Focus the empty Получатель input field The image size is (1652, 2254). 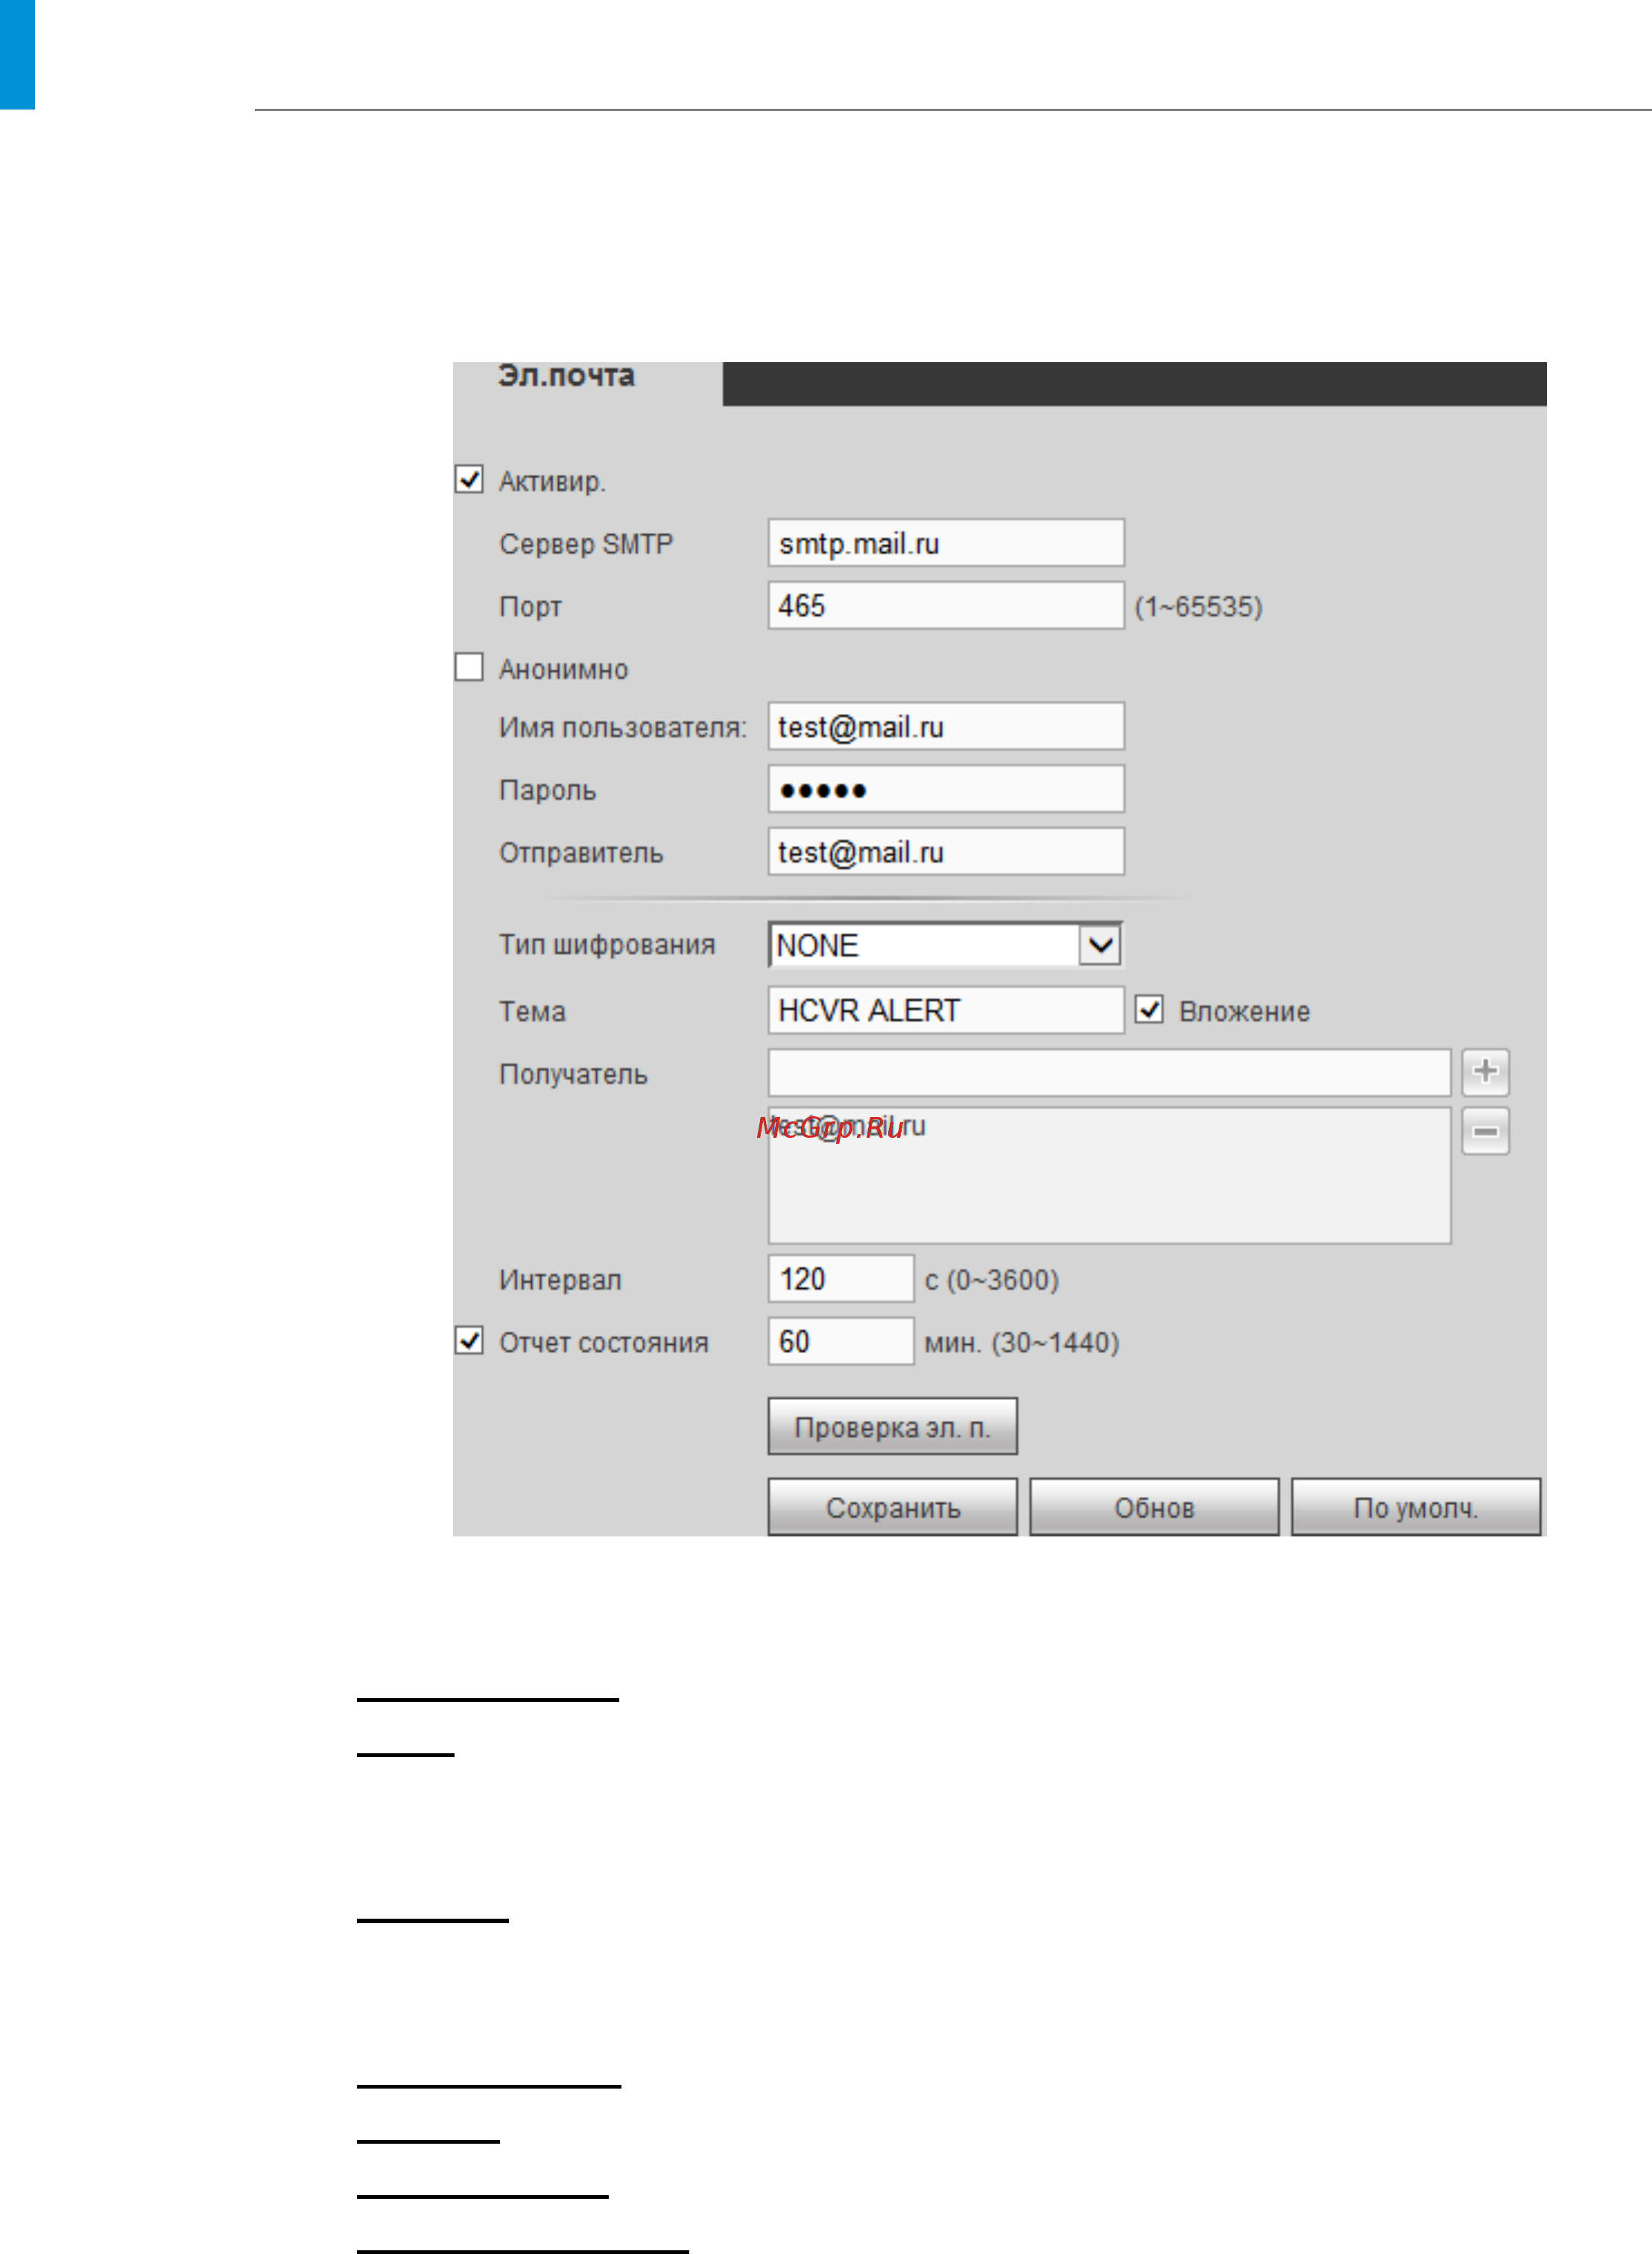tap(1109, 1072)
